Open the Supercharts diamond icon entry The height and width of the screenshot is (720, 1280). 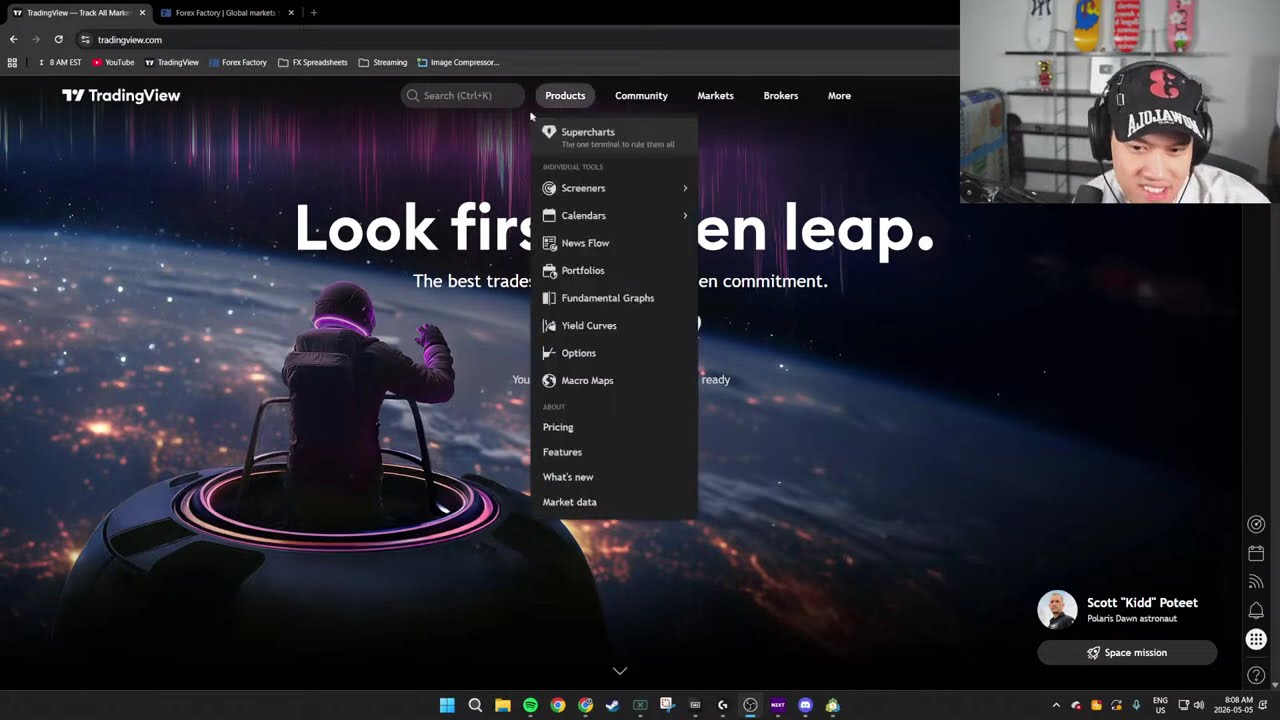tap(549, 132)
